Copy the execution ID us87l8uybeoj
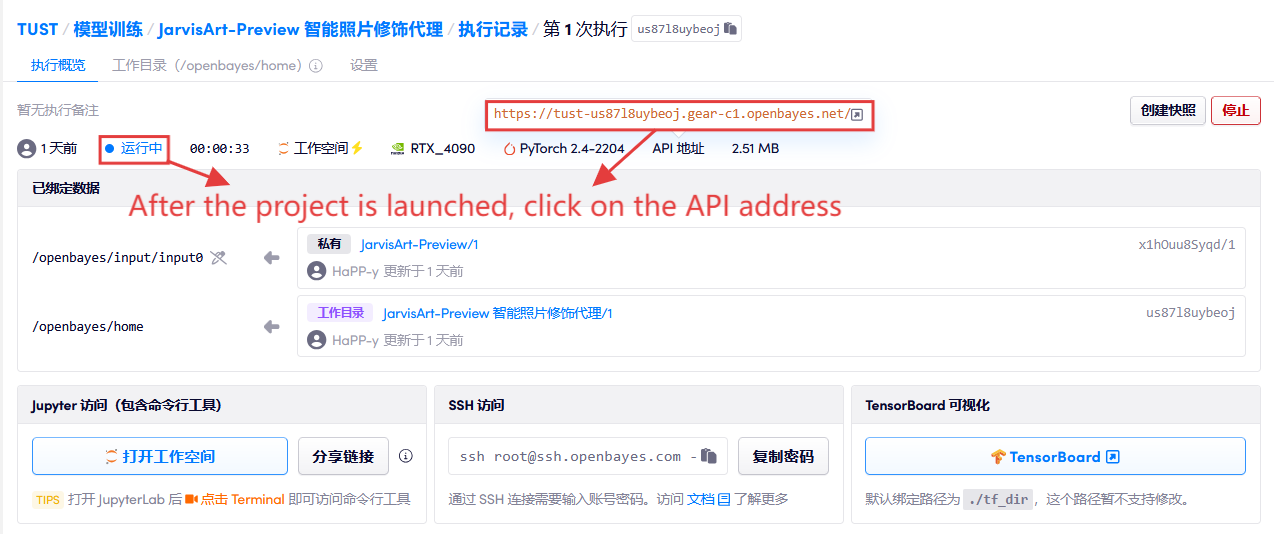This screenshot has height=534, width=1274. click(x=730, y=29)
